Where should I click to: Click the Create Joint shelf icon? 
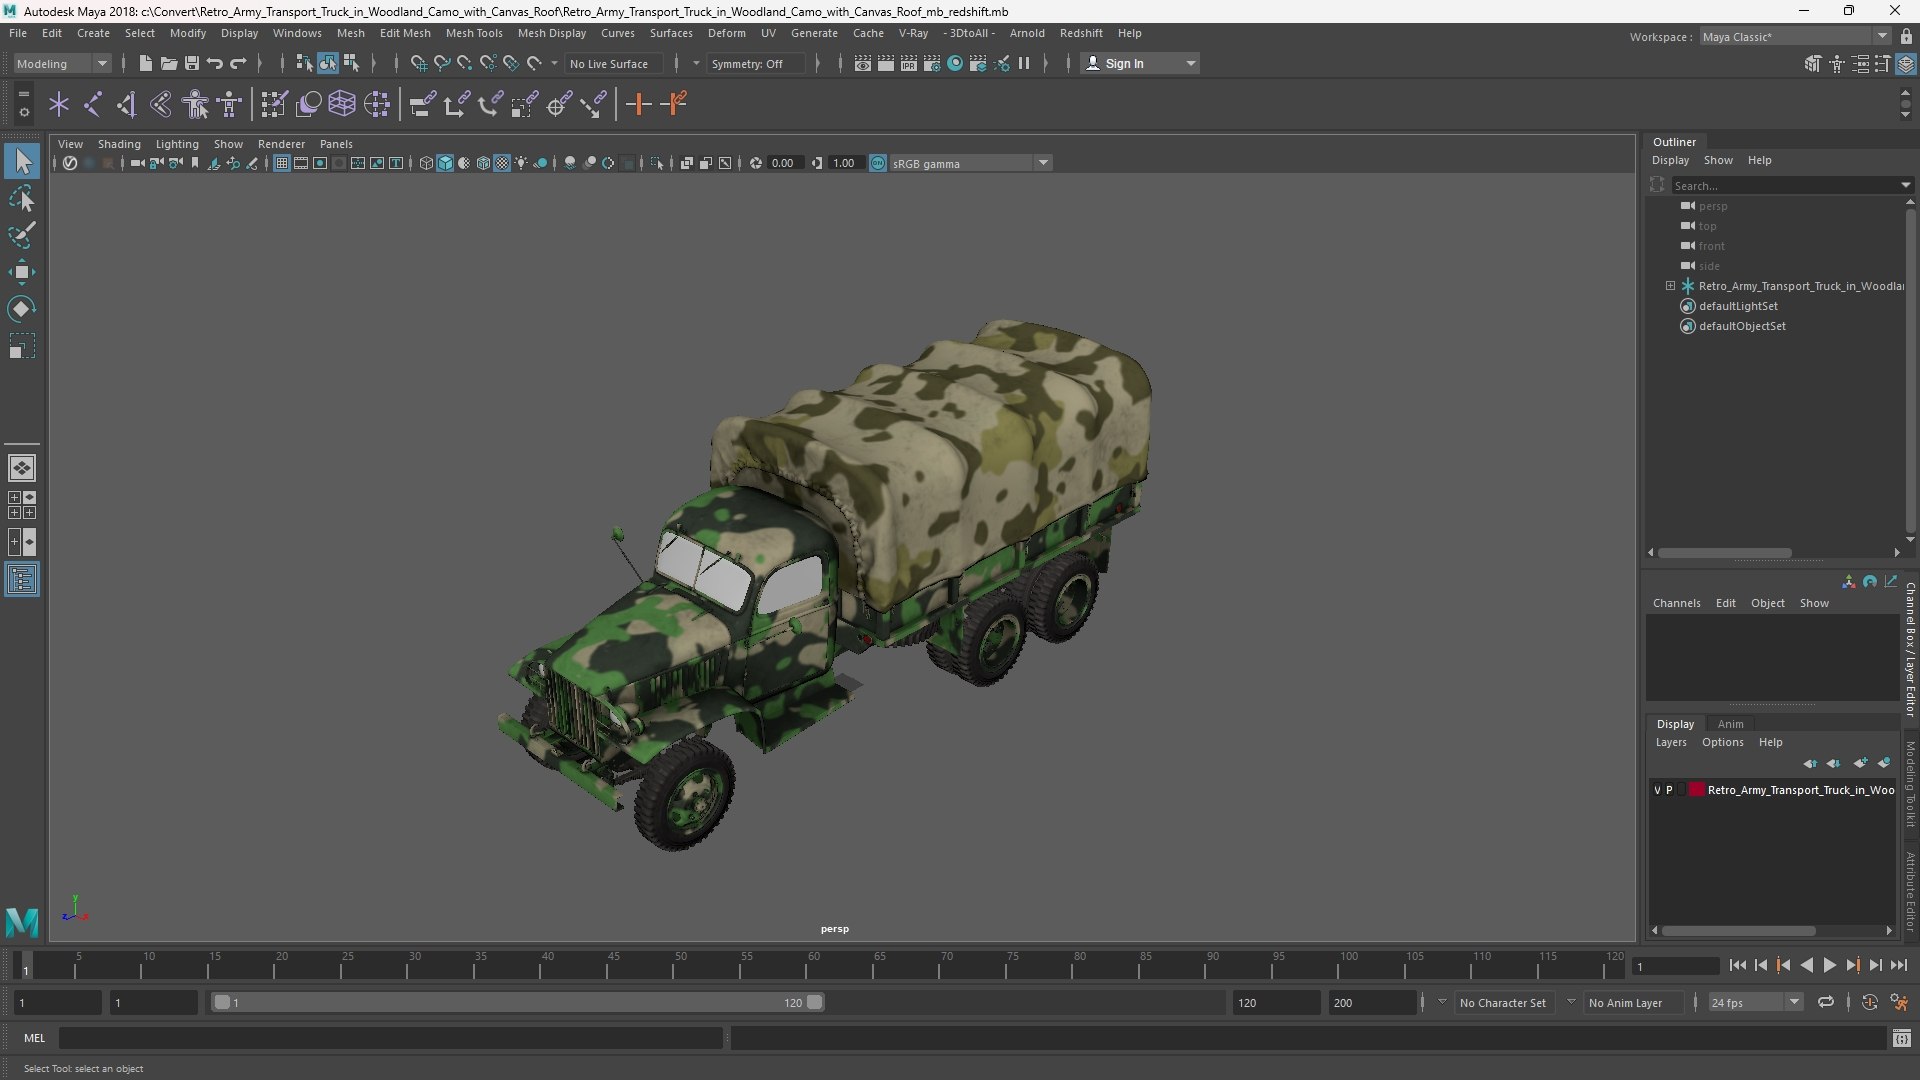(93, 104)
